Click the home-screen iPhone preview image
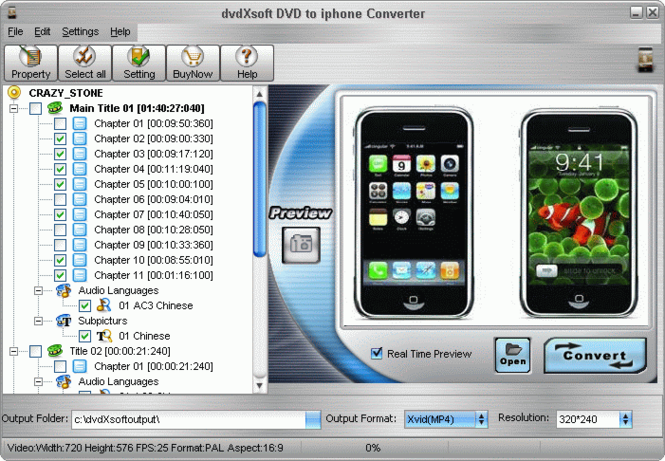The height and width of the screenshot is (461, 665). point(414,213)
